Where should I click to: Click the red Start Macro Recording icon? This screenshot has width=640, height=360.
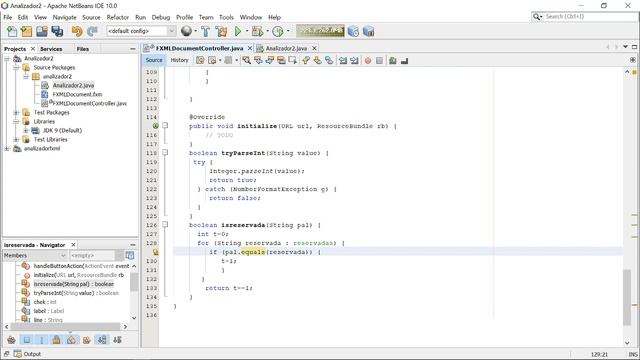368,60
